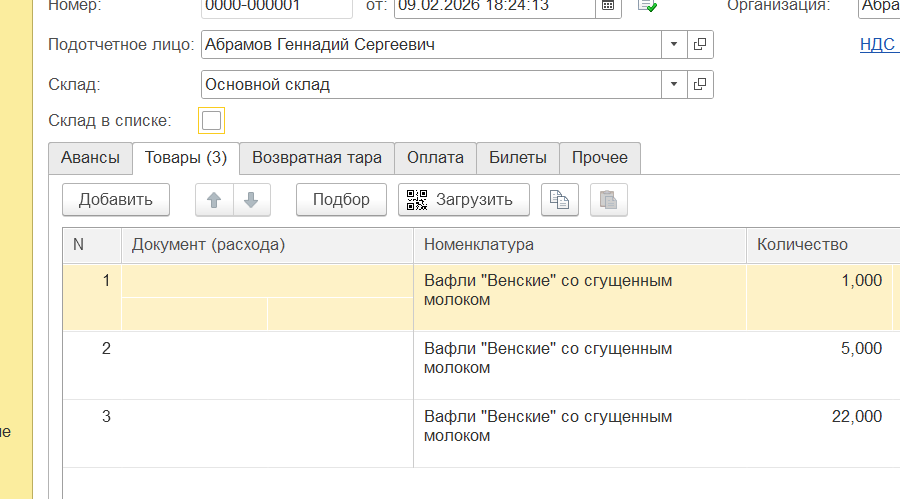Click the Номер input field
The height and width of the screenshot is (499, 900).
pos(276,7)
